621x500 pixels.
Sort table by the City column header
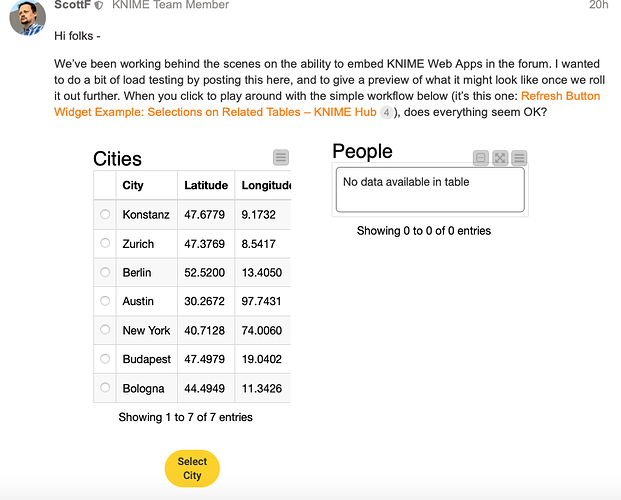tap(133, 185)
